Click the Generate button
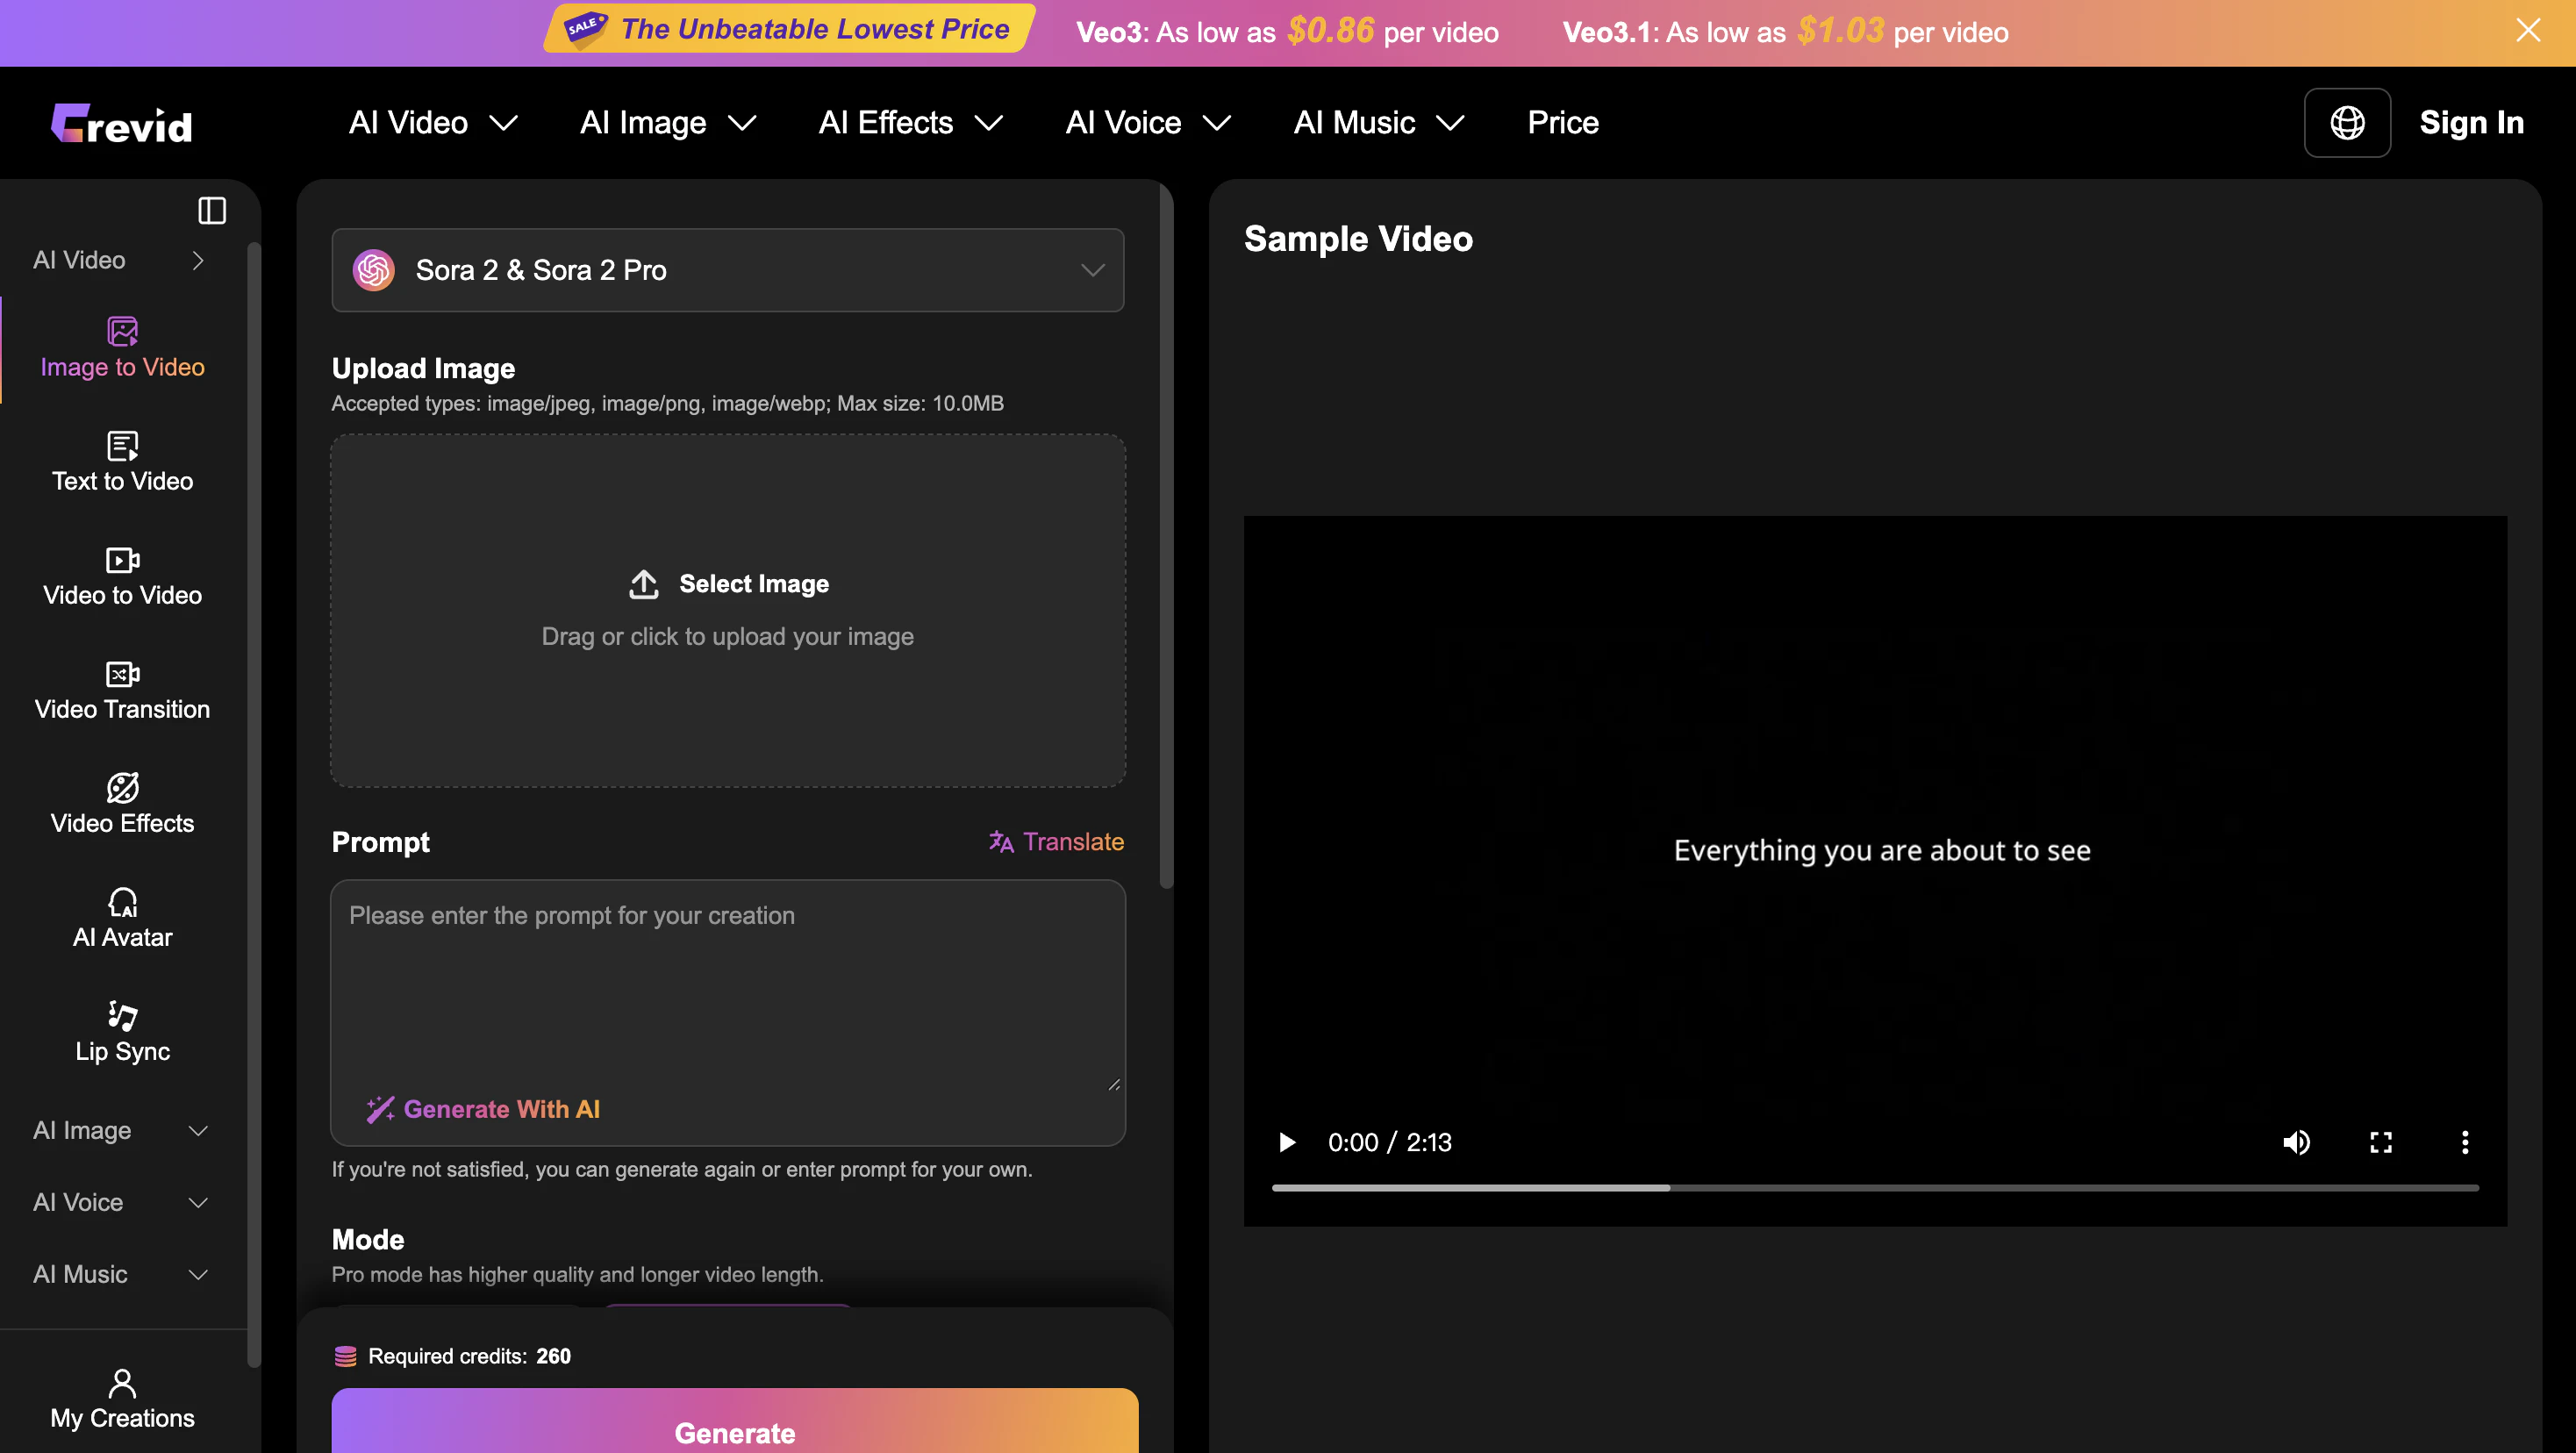 point(735,1432)
